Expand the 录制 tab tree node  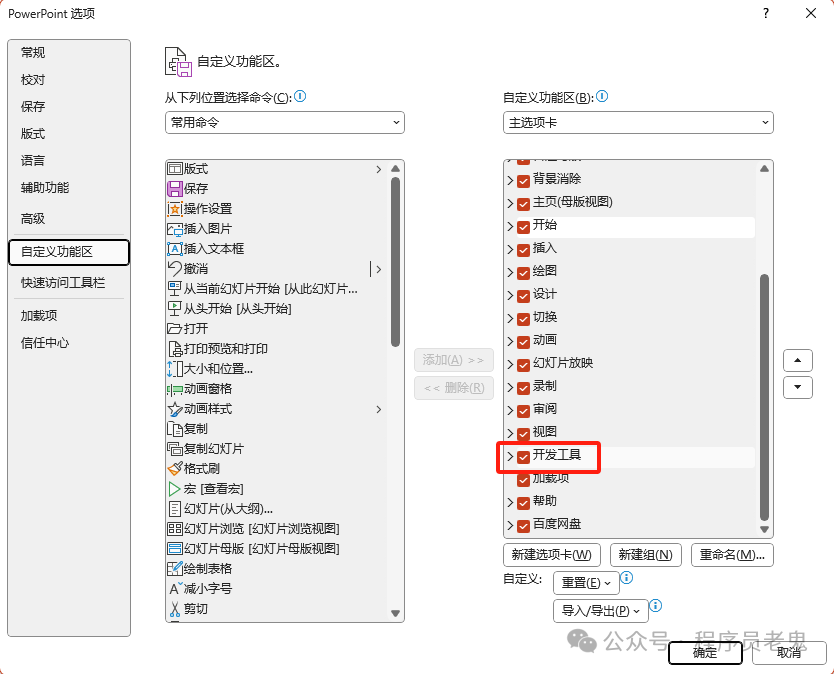[510, 387]
